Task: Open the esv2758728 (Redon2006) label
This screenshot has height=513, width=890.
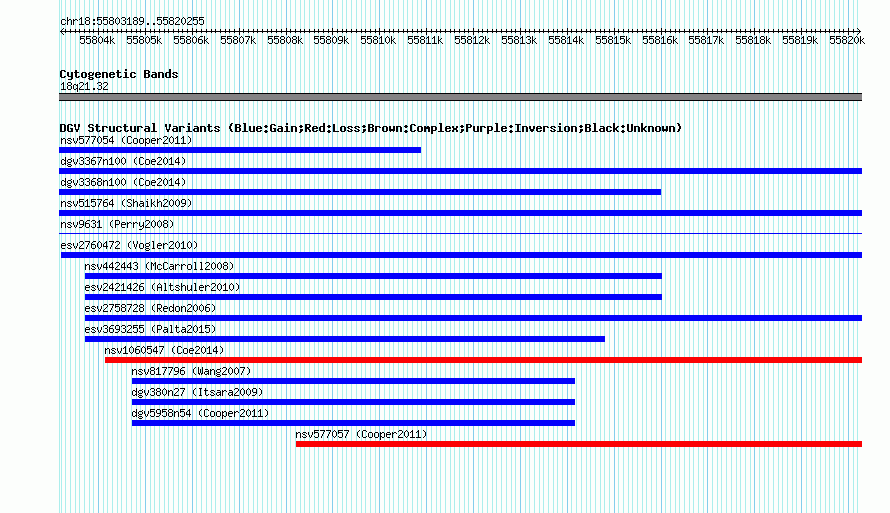Action: [150, 308]
